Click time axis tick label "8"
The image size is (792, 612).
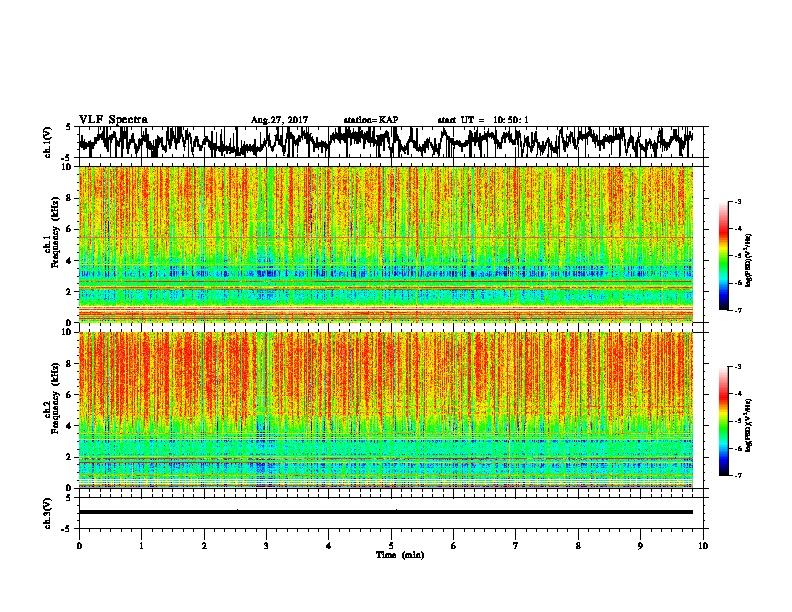[578, 546]
